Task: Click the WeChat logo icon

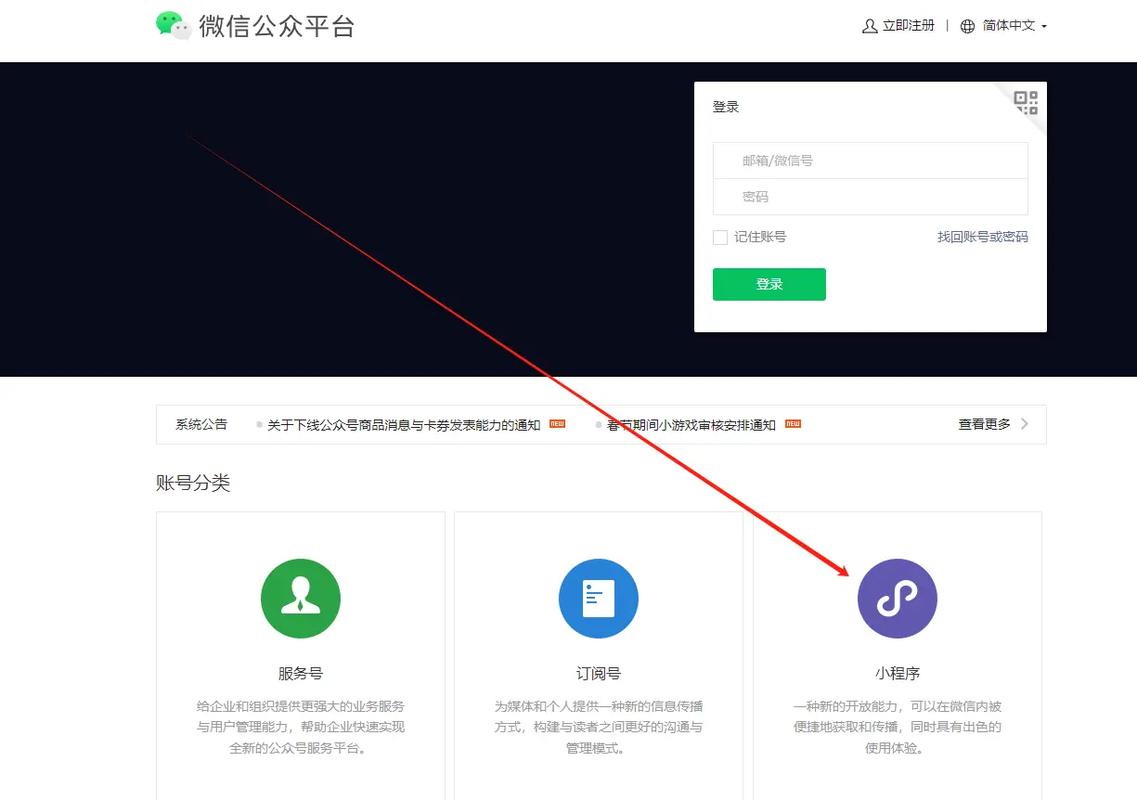Action: pos(173,24)
